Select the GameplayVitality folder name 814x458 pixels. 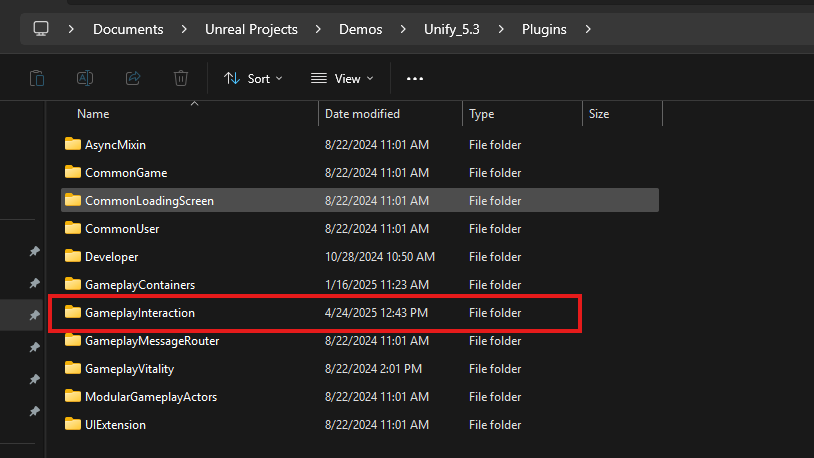click(x=130, y=369)
